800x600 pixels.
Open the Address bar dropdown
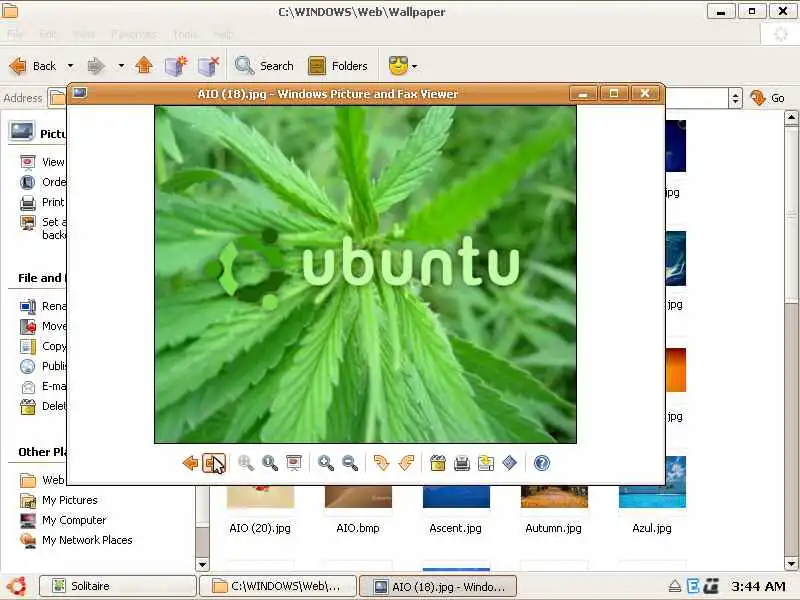coord(735,98)
